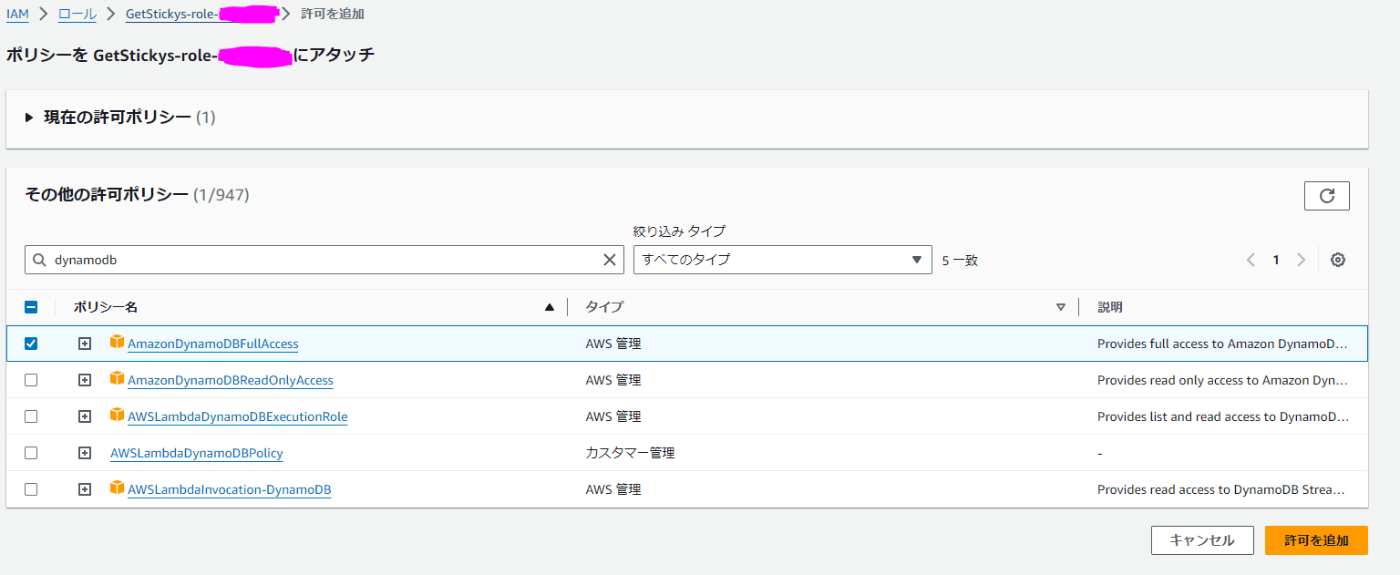Image resolution: width=1400 pixels, height=575 pixels.
Task: Open IAM breadcrumb link
Action: (17, 14)
